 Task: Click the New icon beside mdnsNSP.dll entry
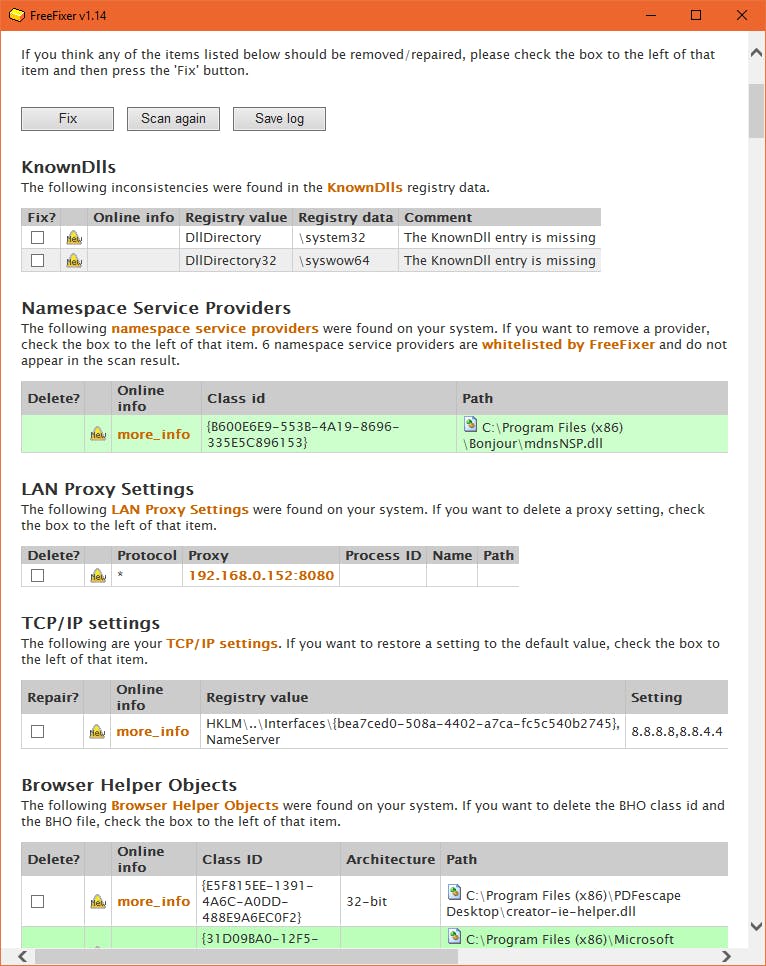[98, 434]
